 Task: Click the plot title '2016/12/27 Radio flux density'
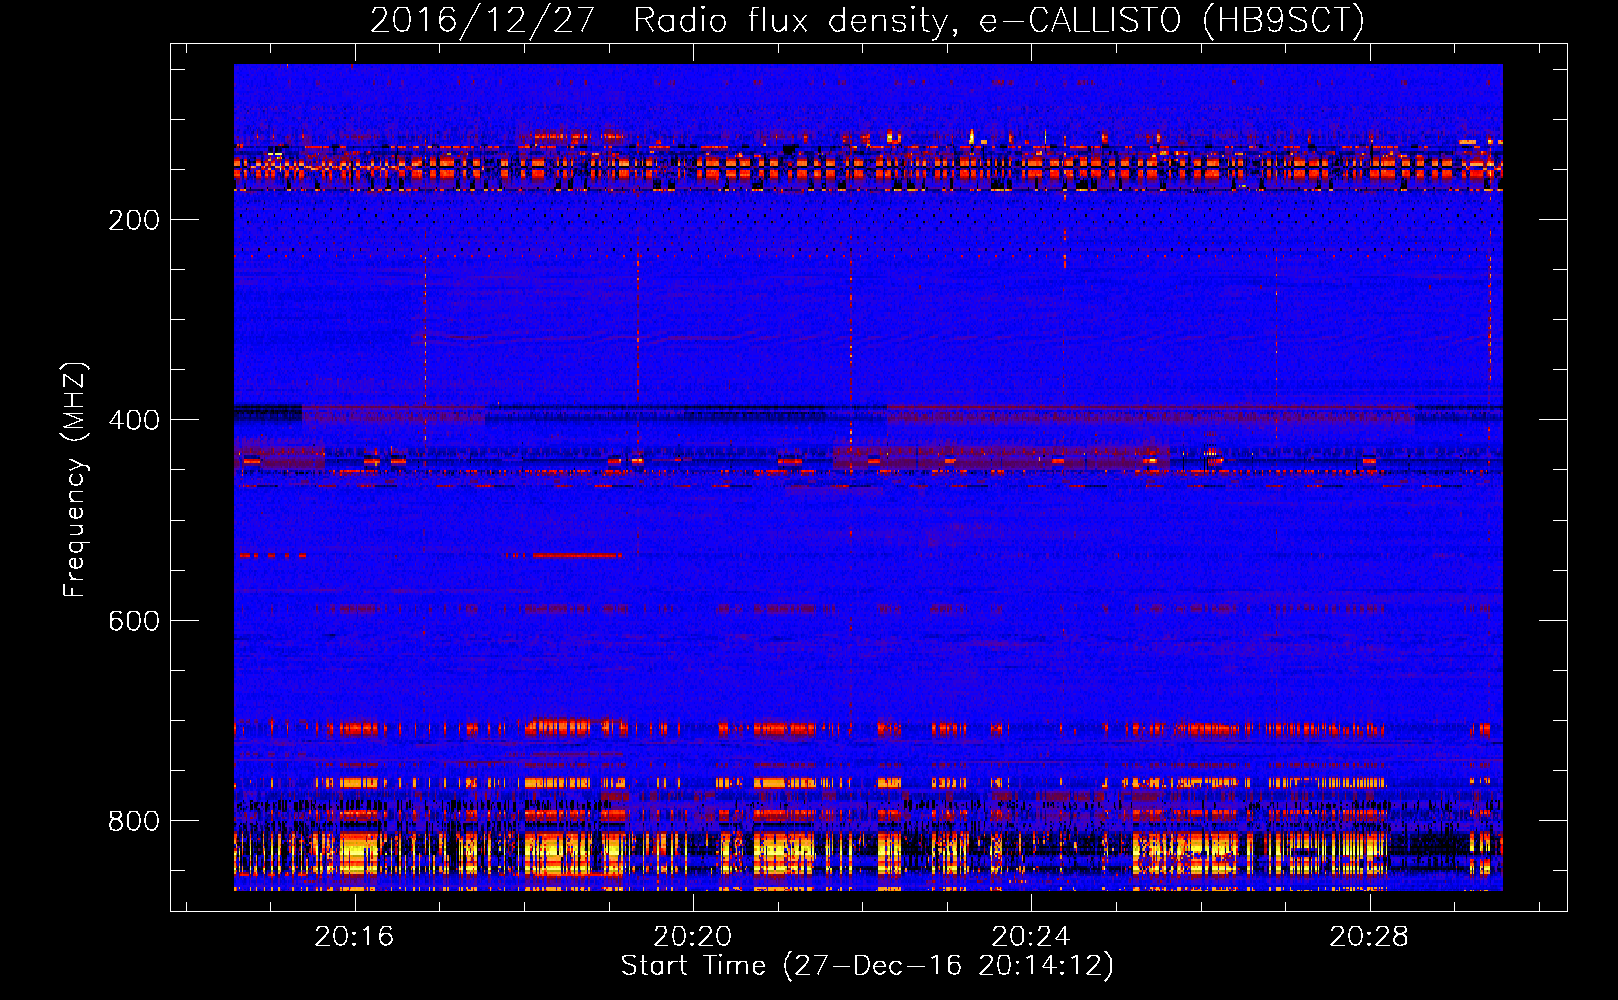867,20
